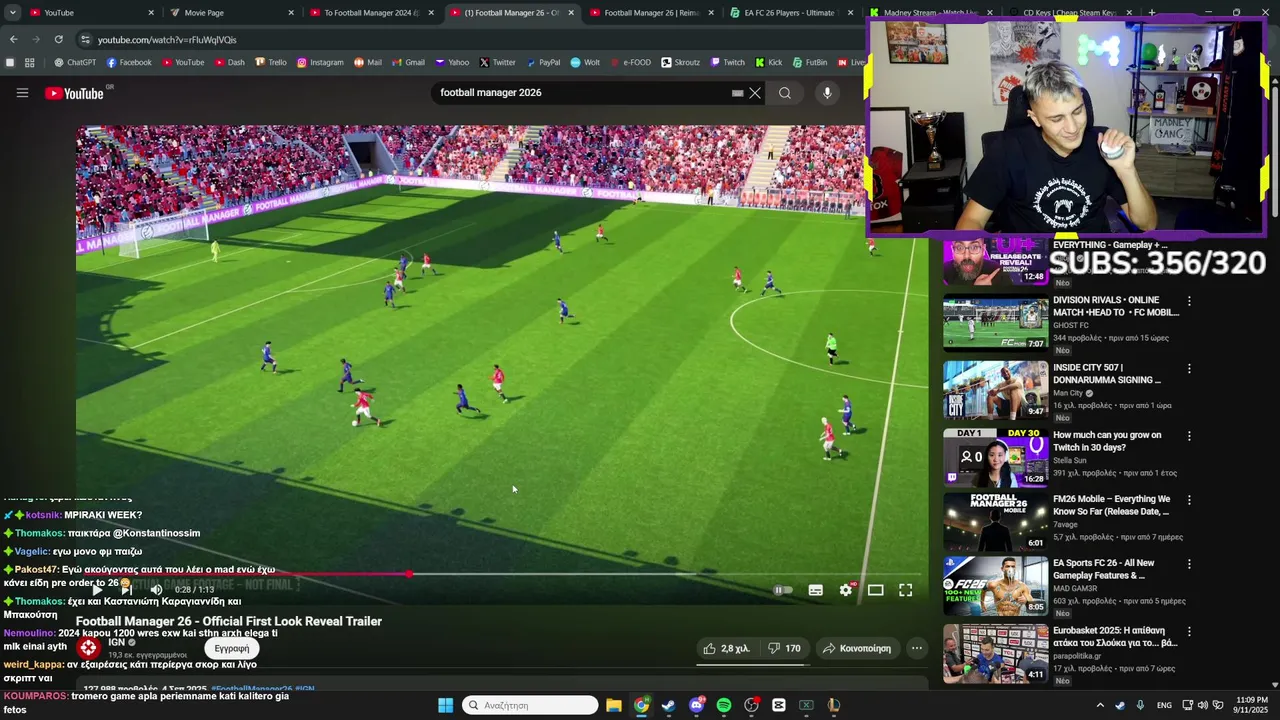Image resolution: width=1280 pixels, height=720 pixels.
Task: Switch to EA FC 26 Players tab
Action: [x=790, y=13]
